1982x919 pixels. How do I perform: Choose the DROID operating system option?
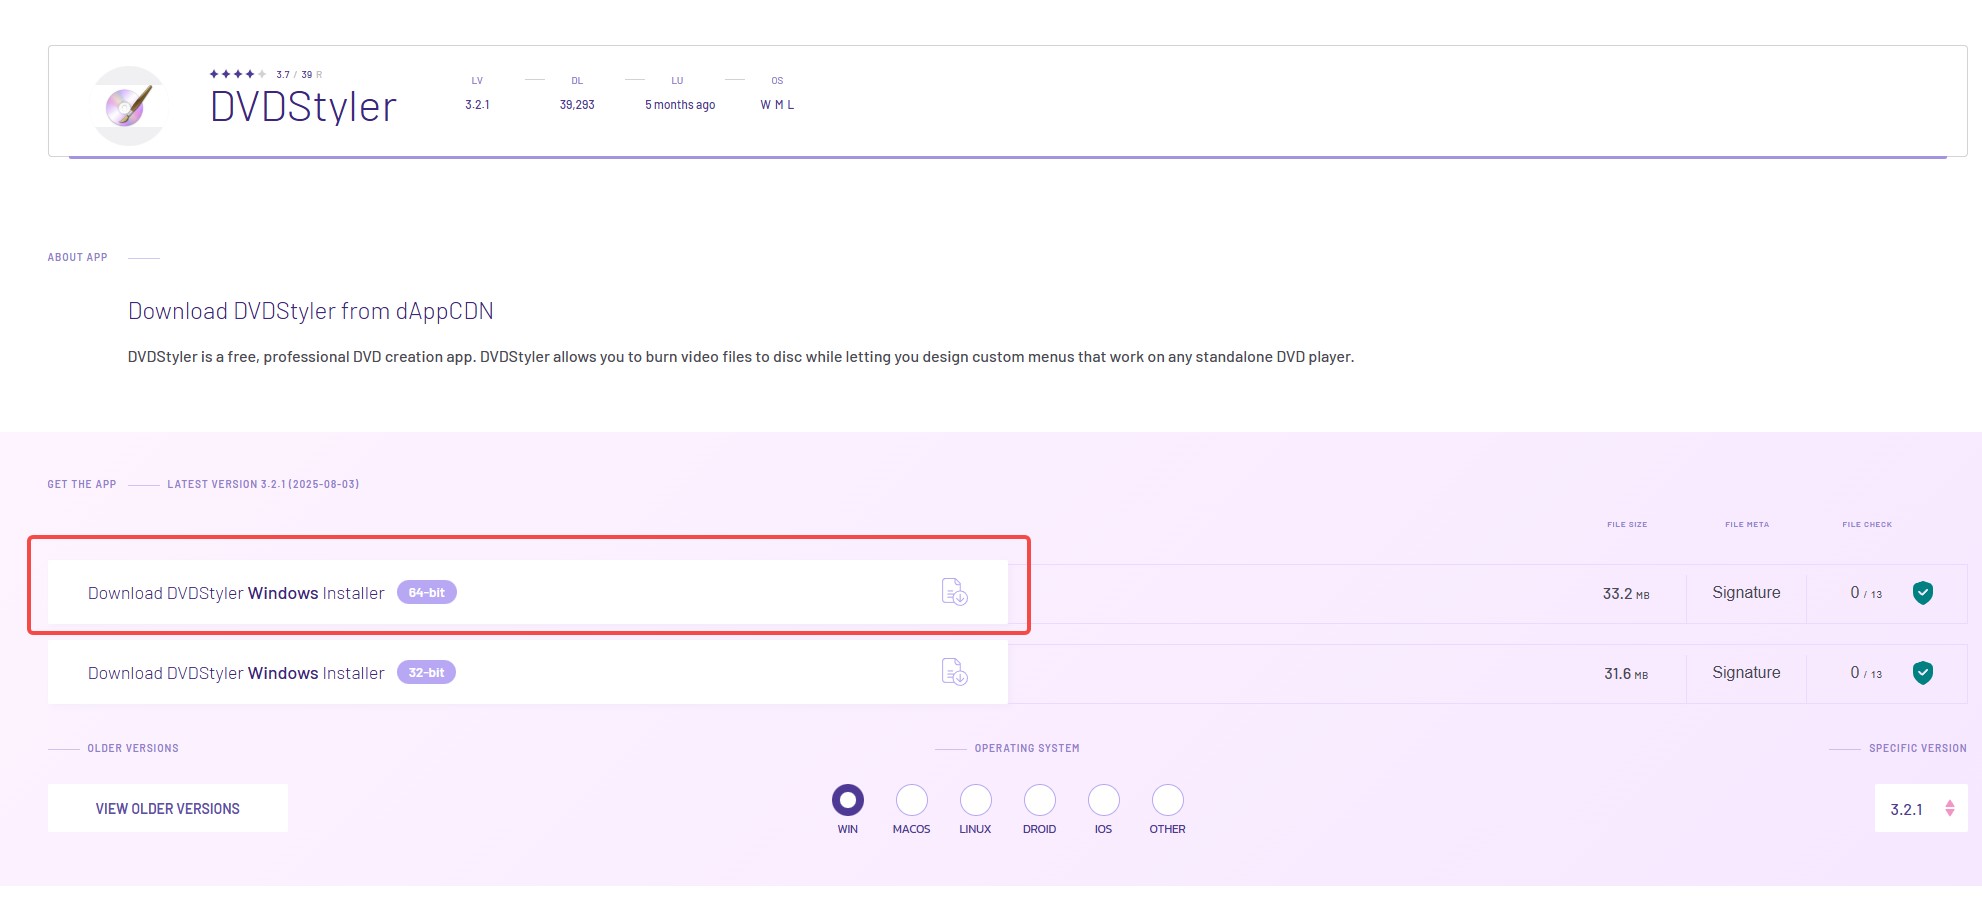pyautogui.click(x=1040, y=800)
